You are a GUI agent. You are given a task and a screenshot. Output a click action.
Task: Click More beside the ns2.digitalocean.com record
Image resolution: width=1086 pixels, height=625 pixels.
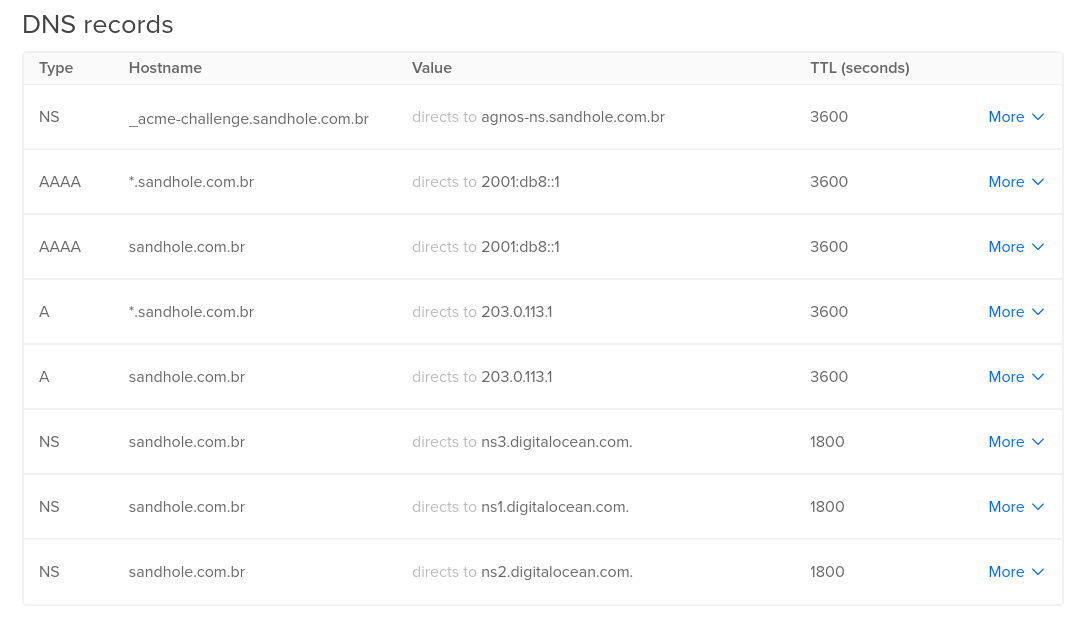[x=1006, y=572]
